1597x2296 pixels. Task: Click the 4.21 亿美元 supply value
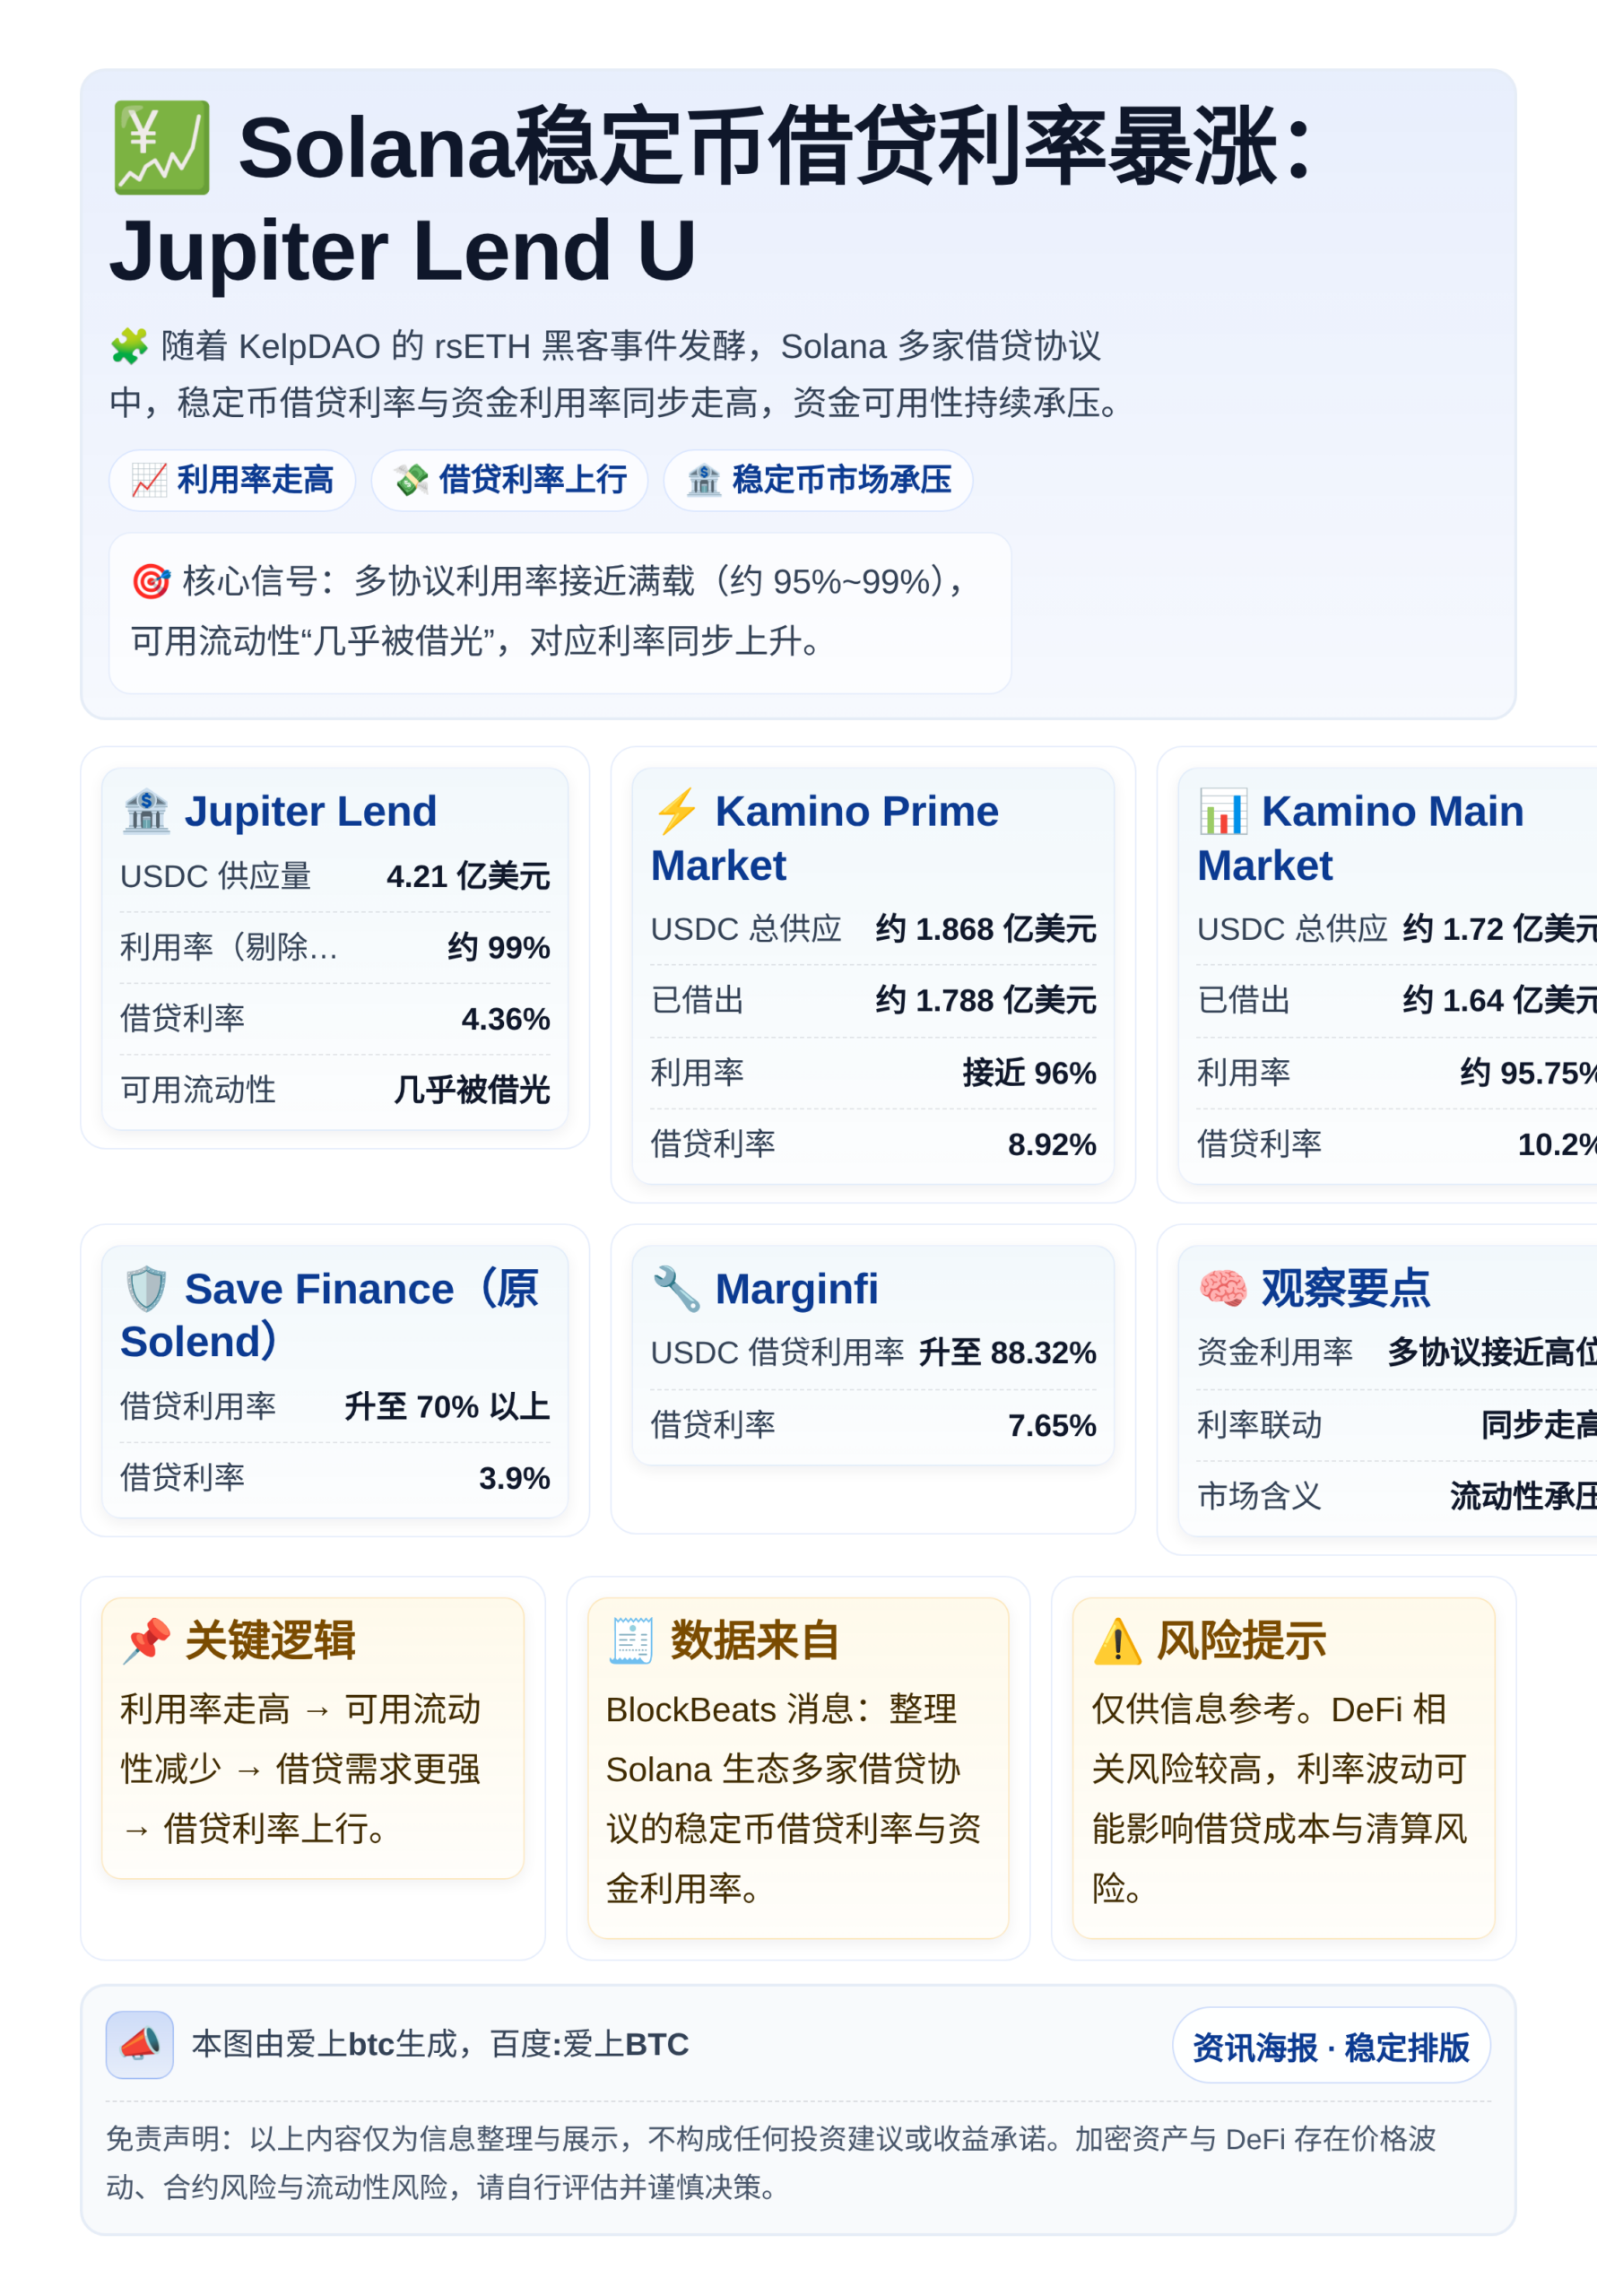click(468, 877)
